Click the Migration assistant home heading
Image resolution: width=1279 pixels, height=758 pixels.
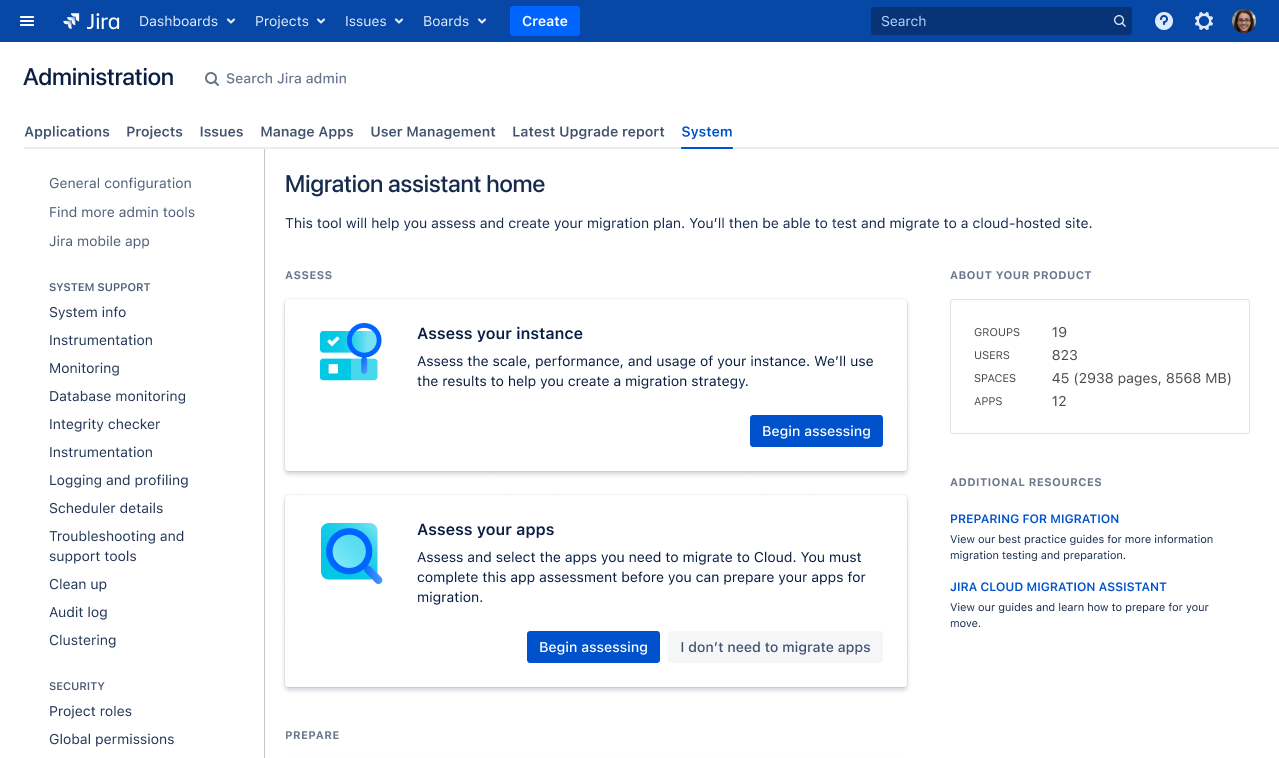point(415,184)
